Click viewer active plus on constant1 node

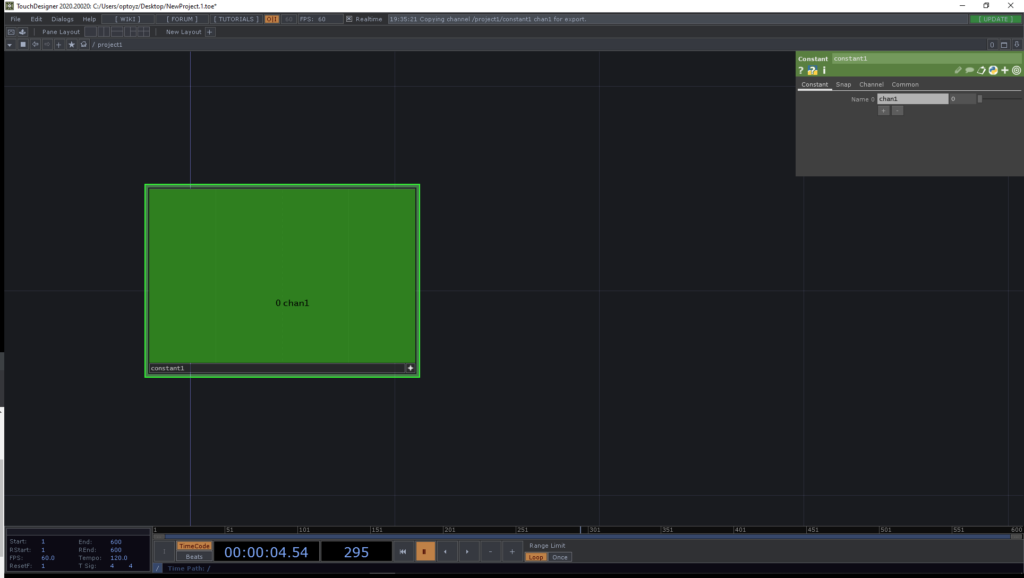click(410, 368)
